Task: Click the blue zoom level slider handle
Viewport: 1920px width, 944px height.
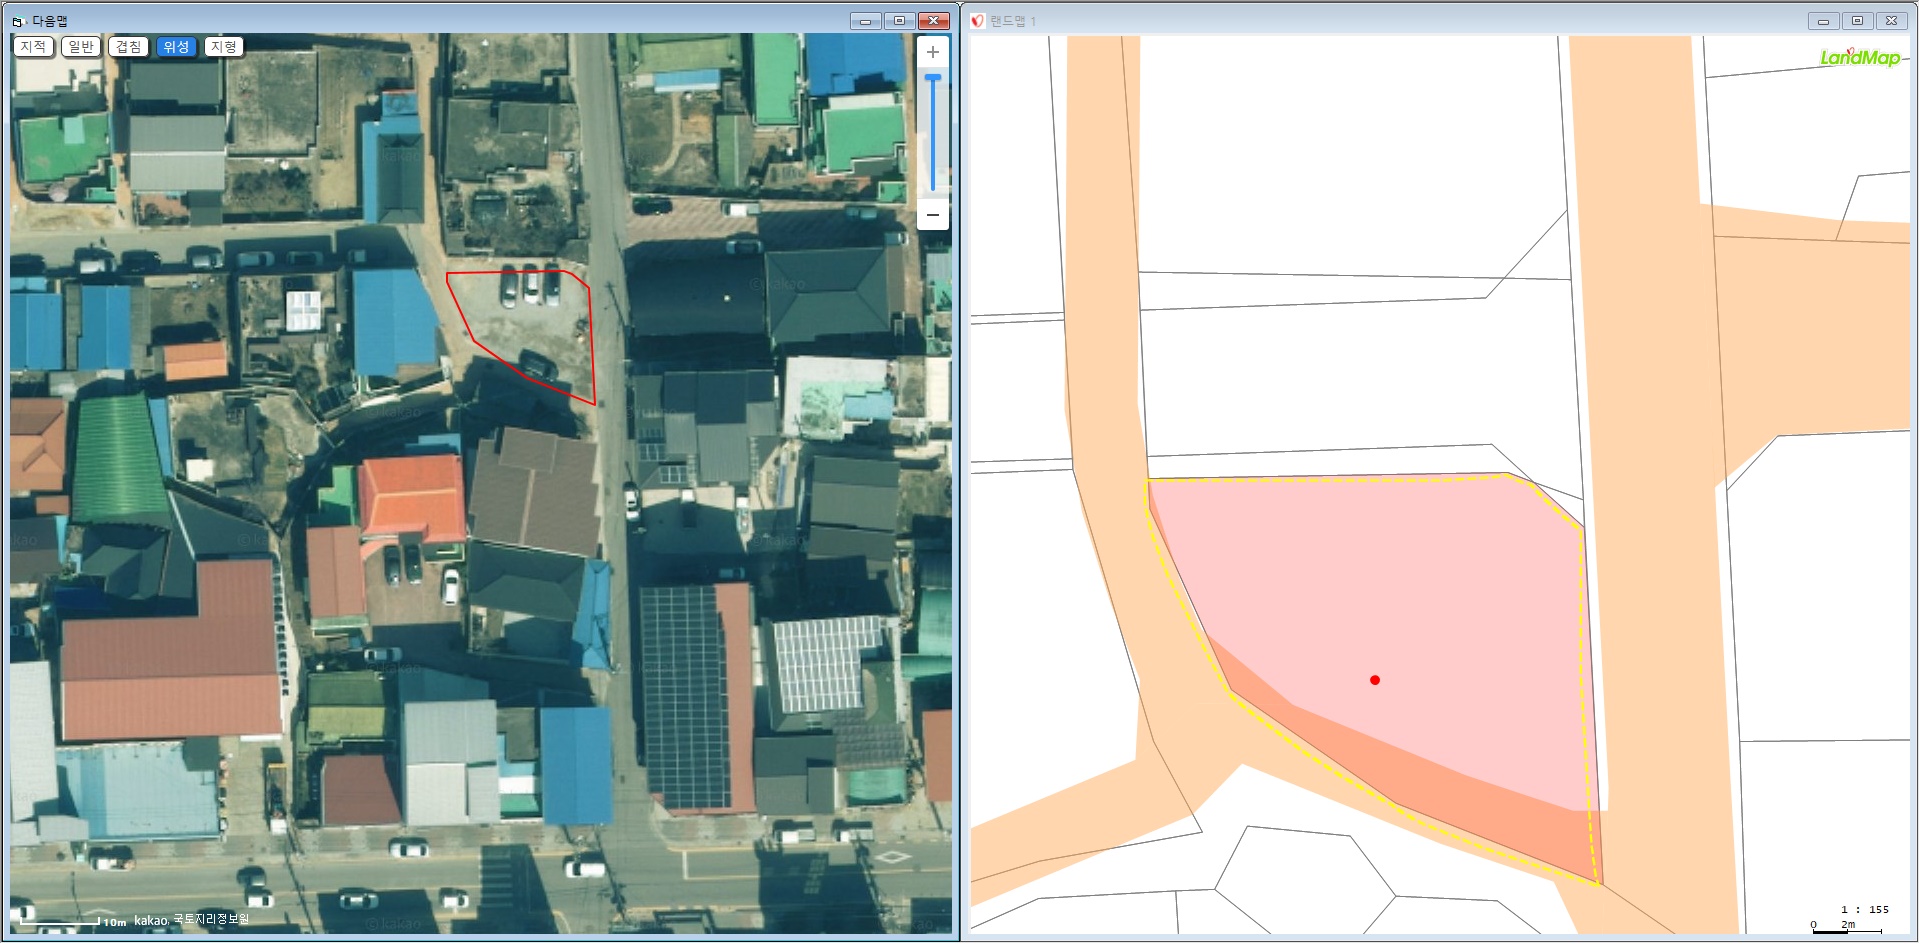Action: tap(932, 78)
